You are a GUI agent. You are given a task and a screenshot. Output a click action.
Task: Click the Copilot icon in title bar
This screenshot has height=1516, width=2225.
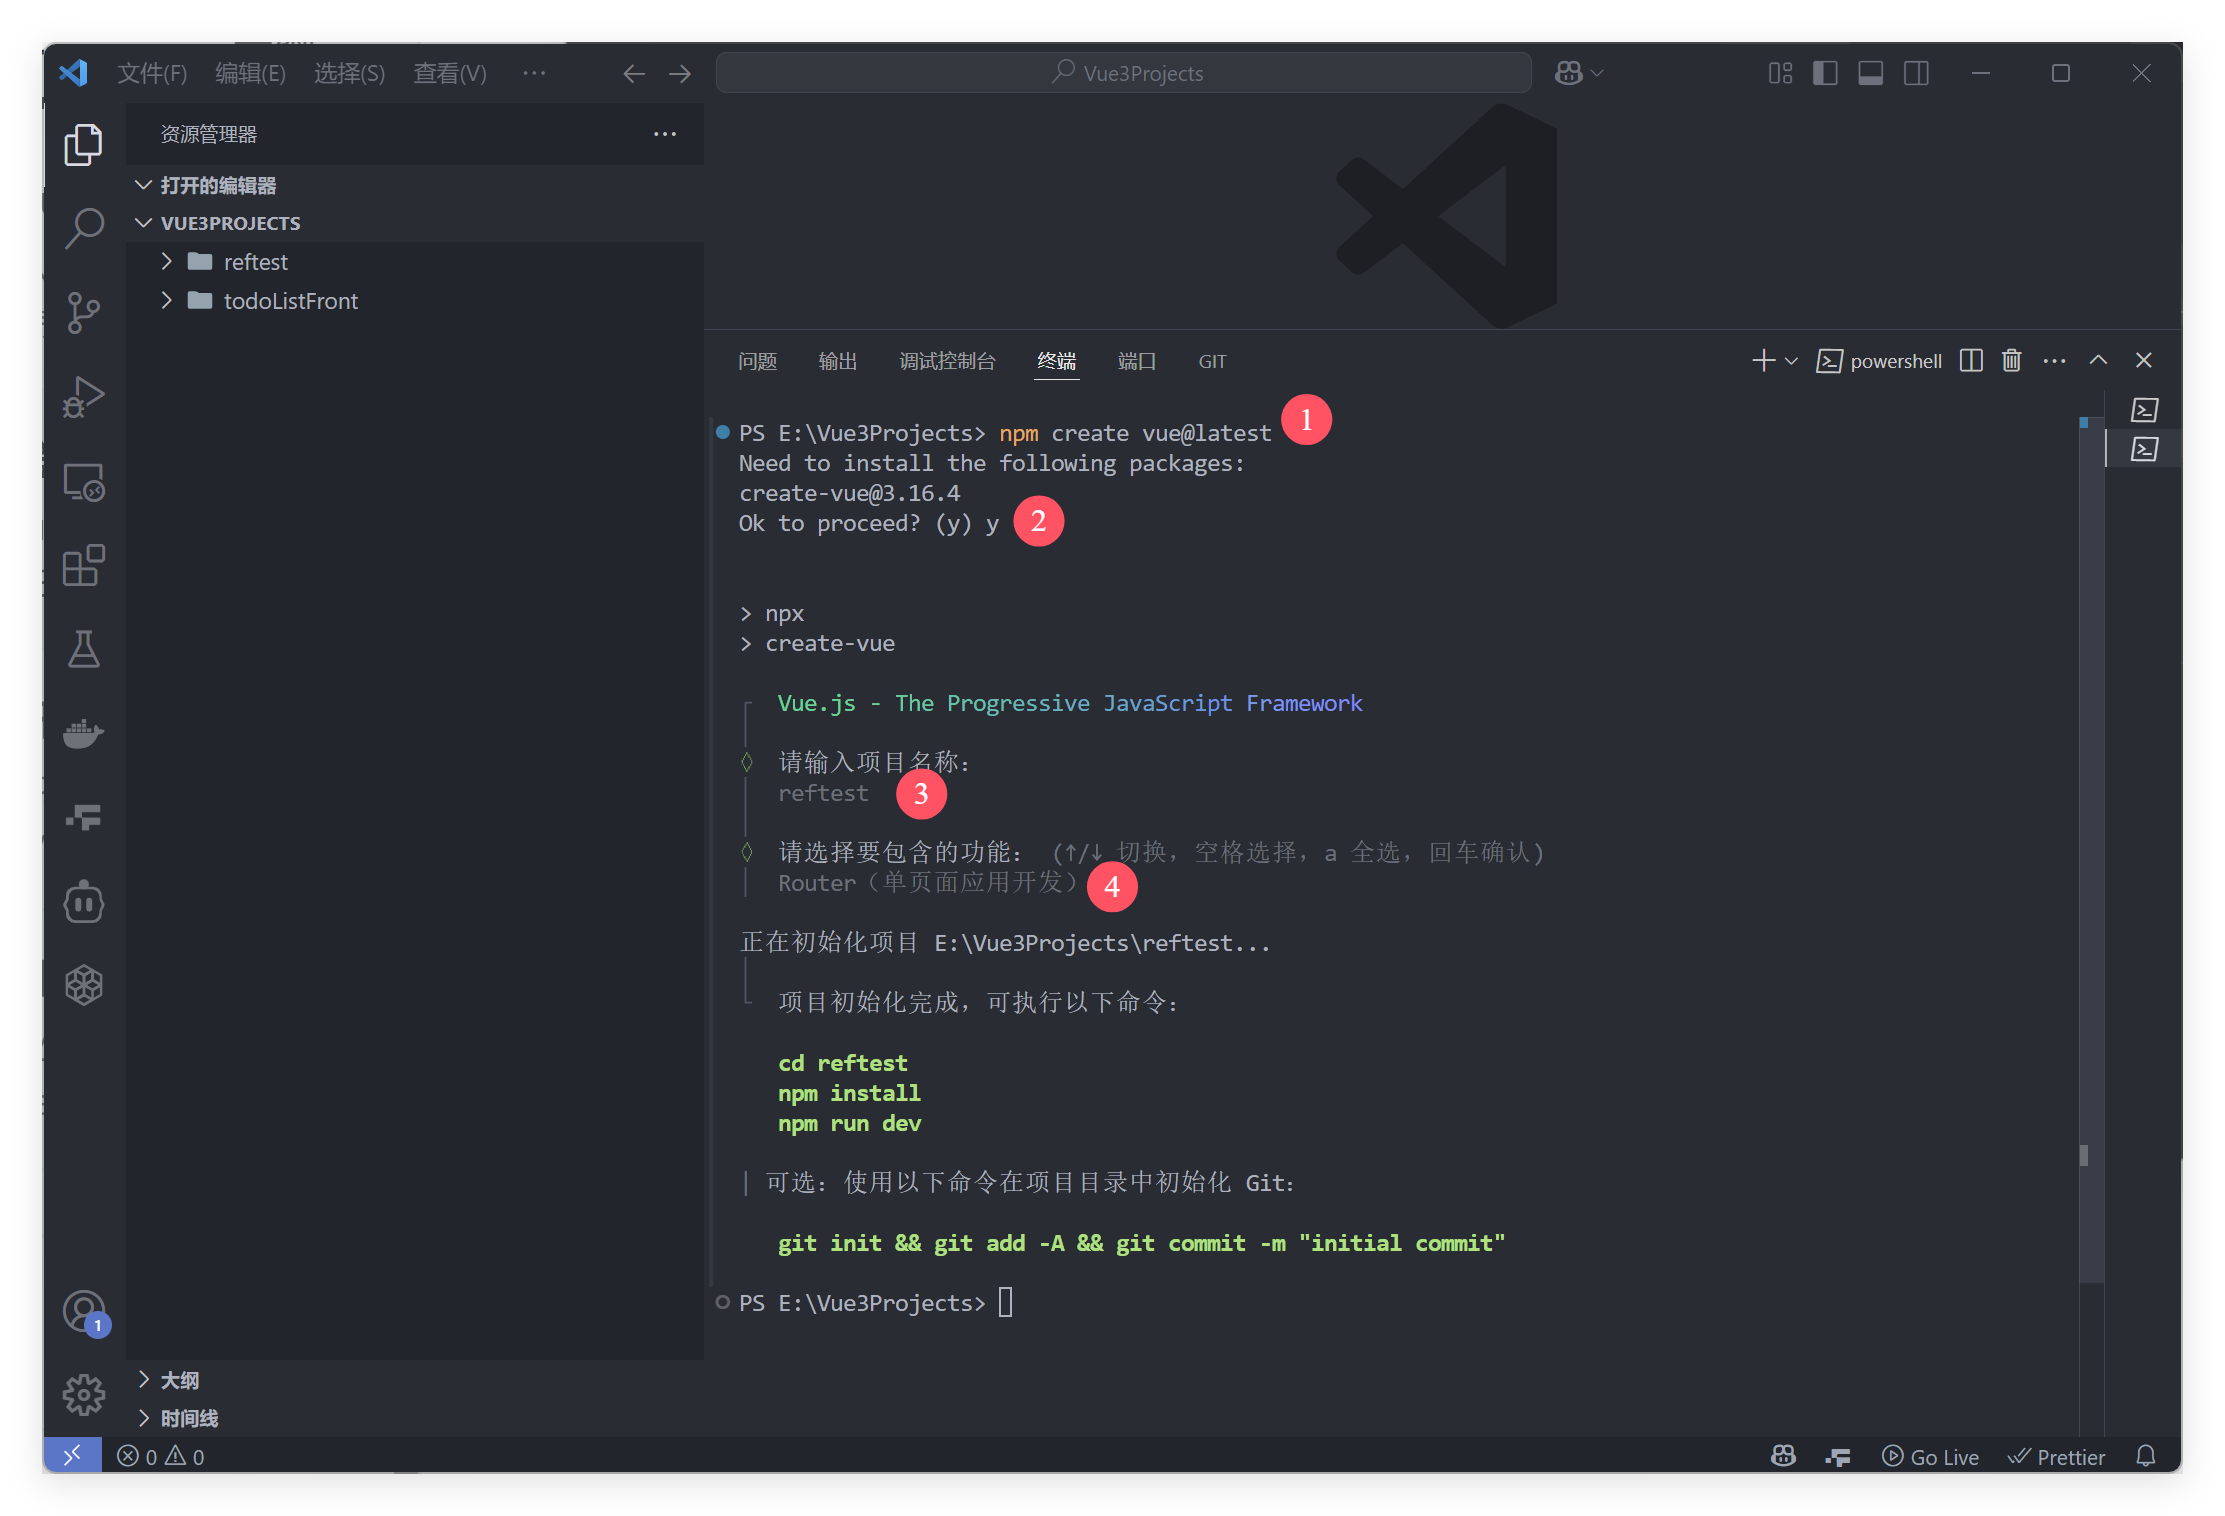1568,73
